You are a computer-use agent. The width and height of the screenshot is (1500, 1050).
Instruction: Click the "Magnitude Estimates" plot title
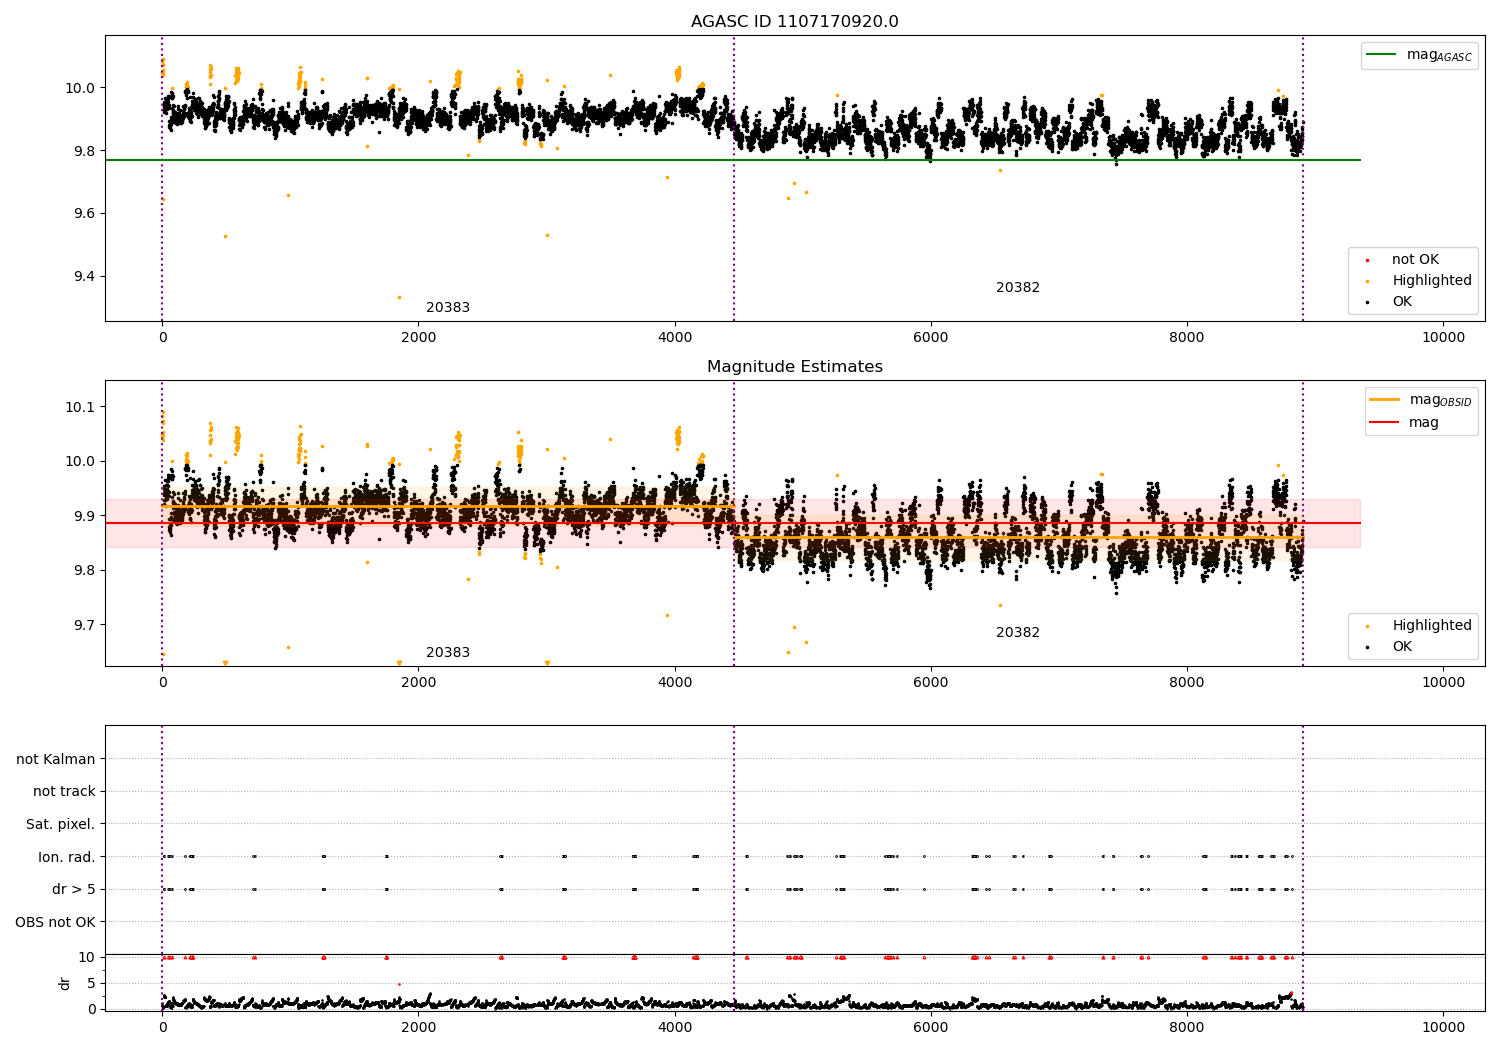794,367
